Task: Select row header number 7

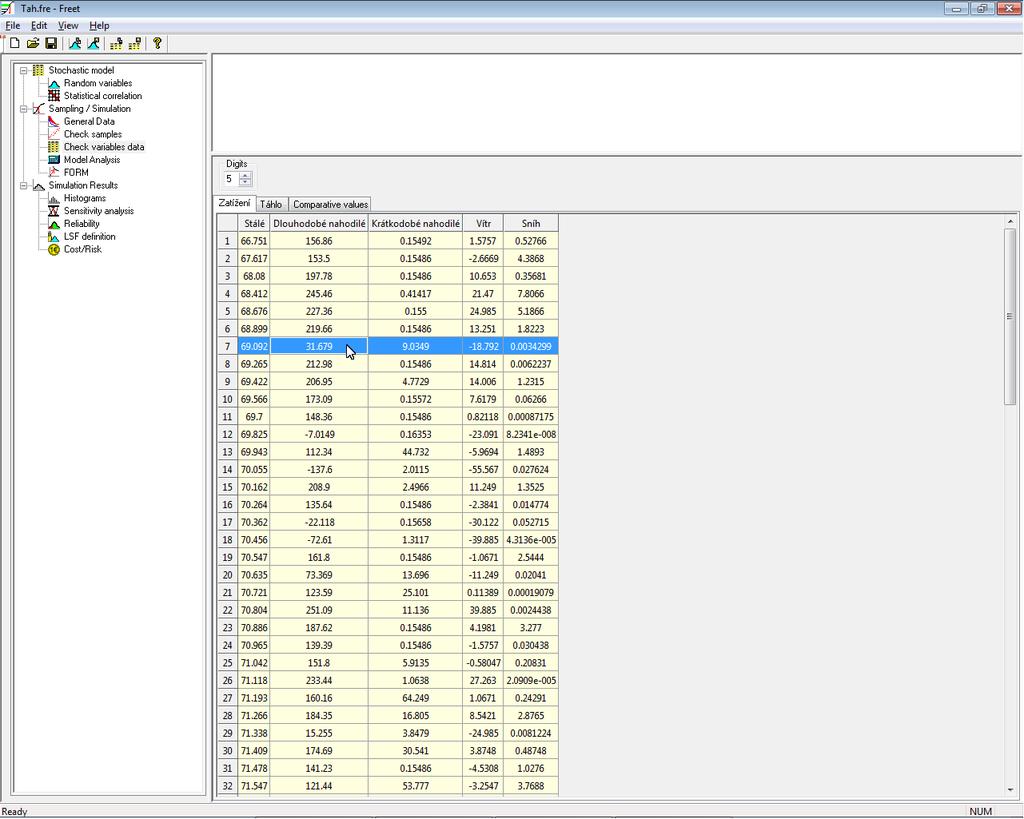Action: pyautogui.click(x=227, y=347)
